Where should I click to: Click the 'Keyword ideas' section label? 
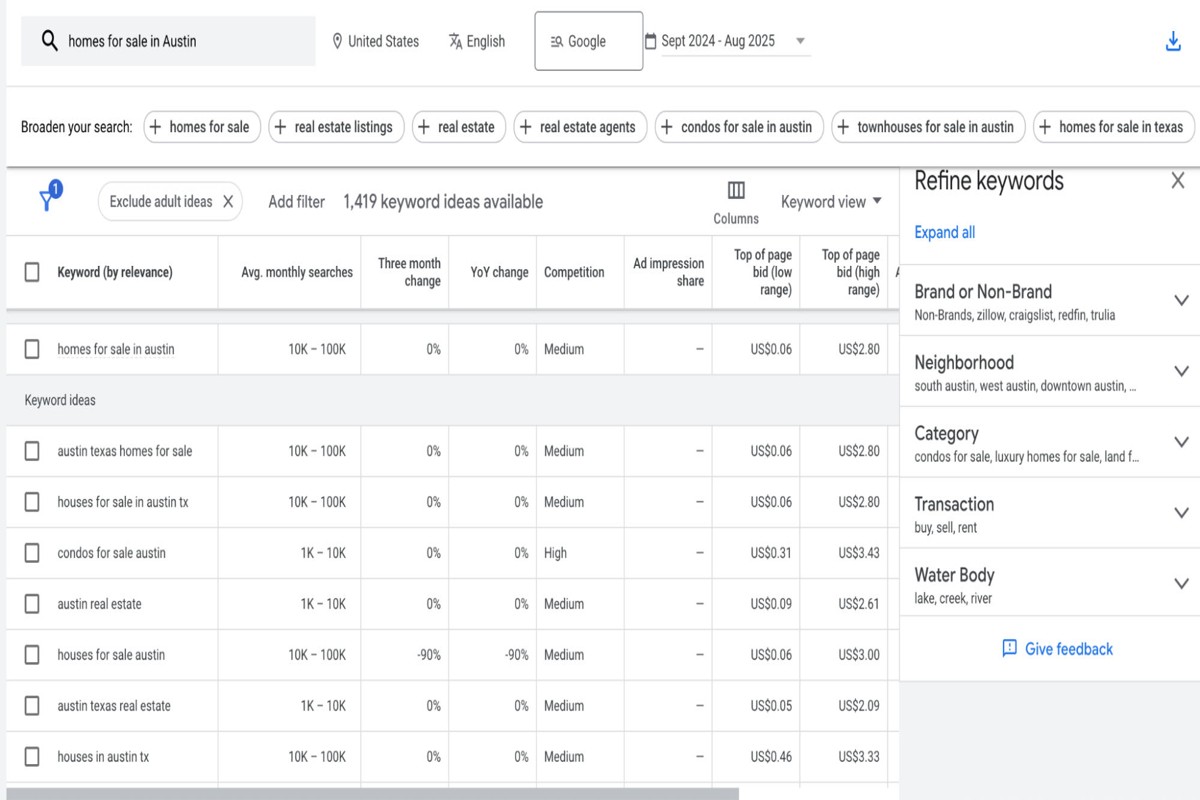pos(60,400)
